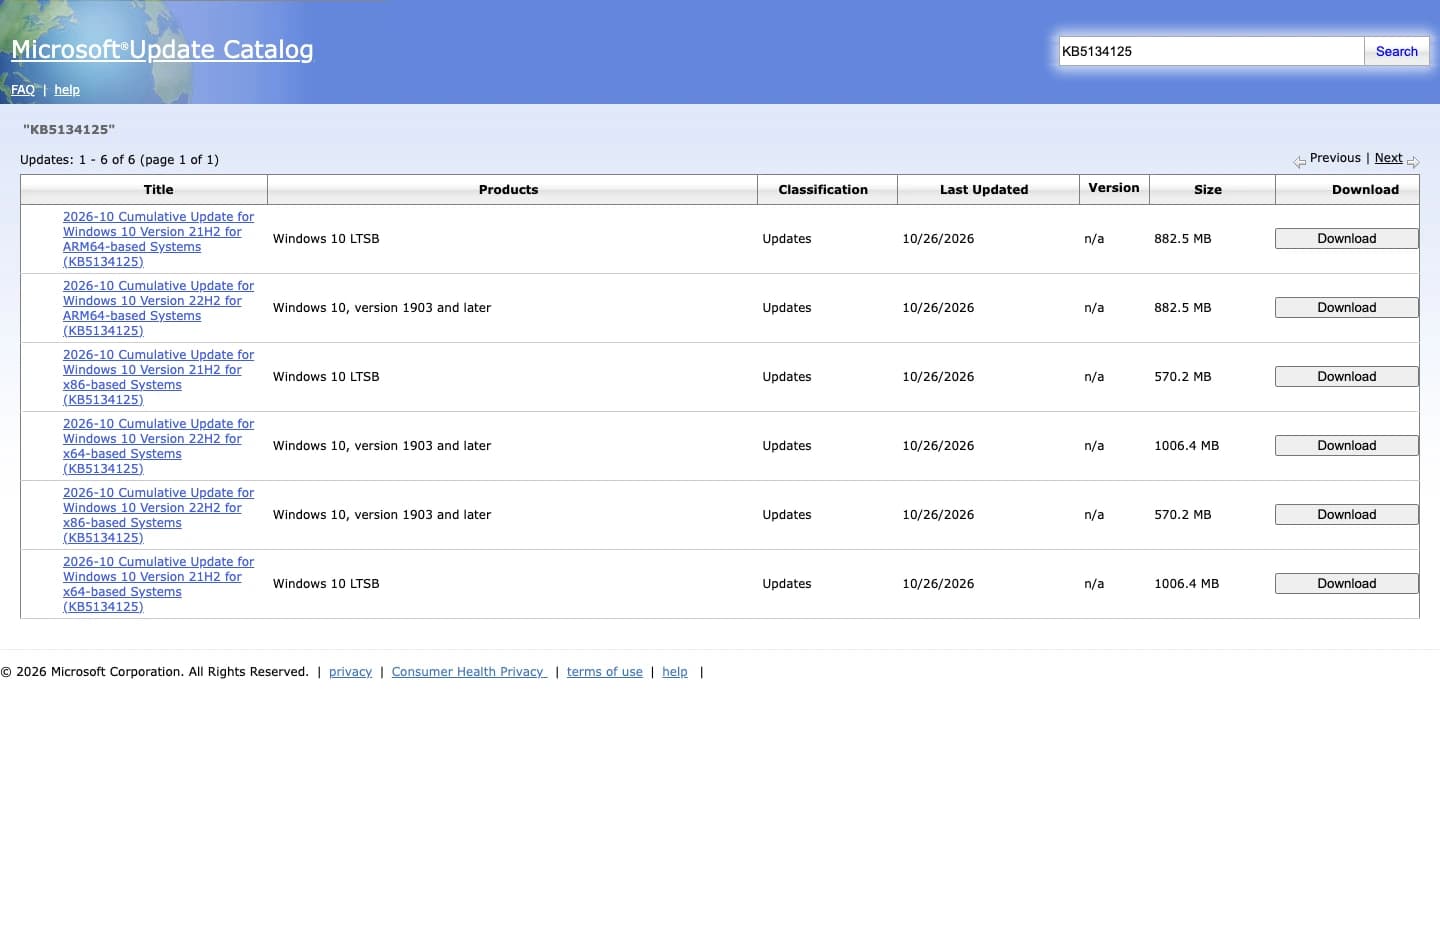Open the Consumer Health Privacy link

tap(469, 672)
